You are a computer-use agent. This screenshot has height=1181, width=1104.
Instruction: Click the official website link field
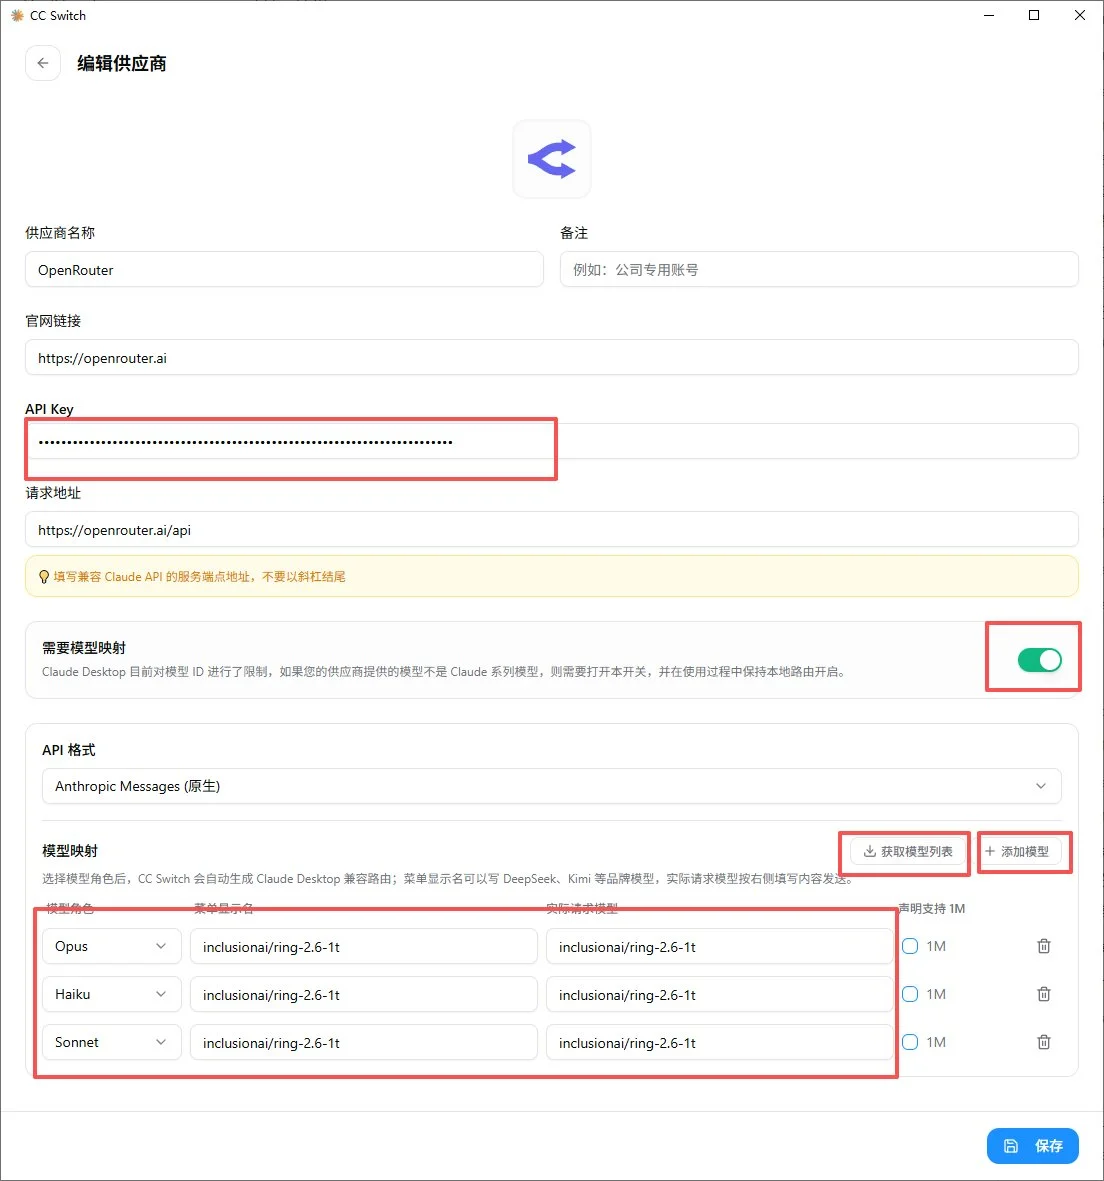tap(552, 358)
